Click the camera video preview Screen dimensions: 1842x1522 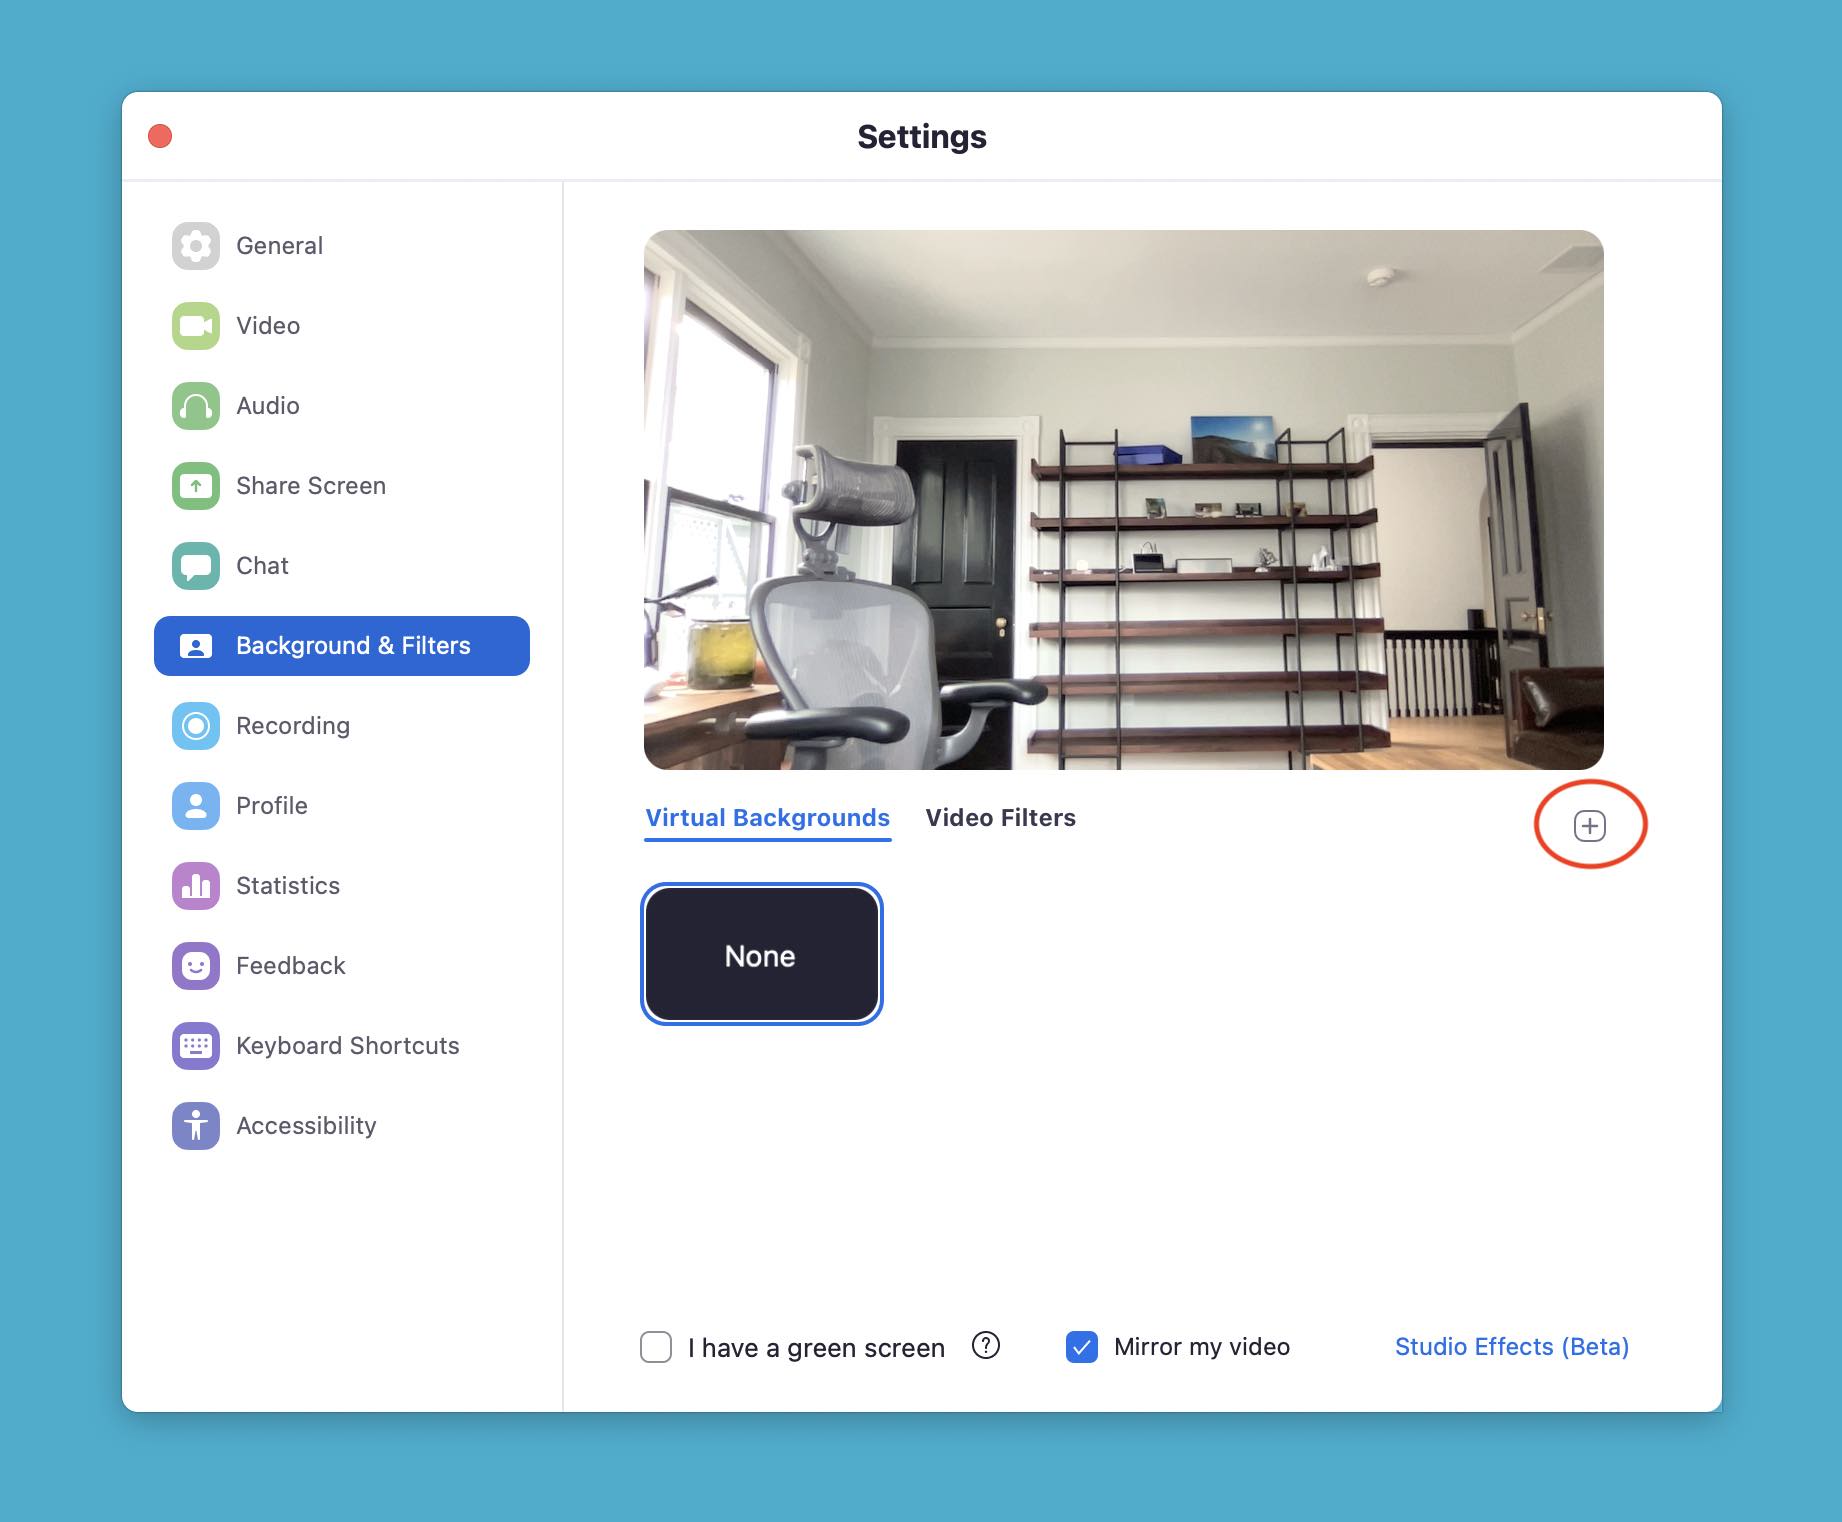(1124, 500)
